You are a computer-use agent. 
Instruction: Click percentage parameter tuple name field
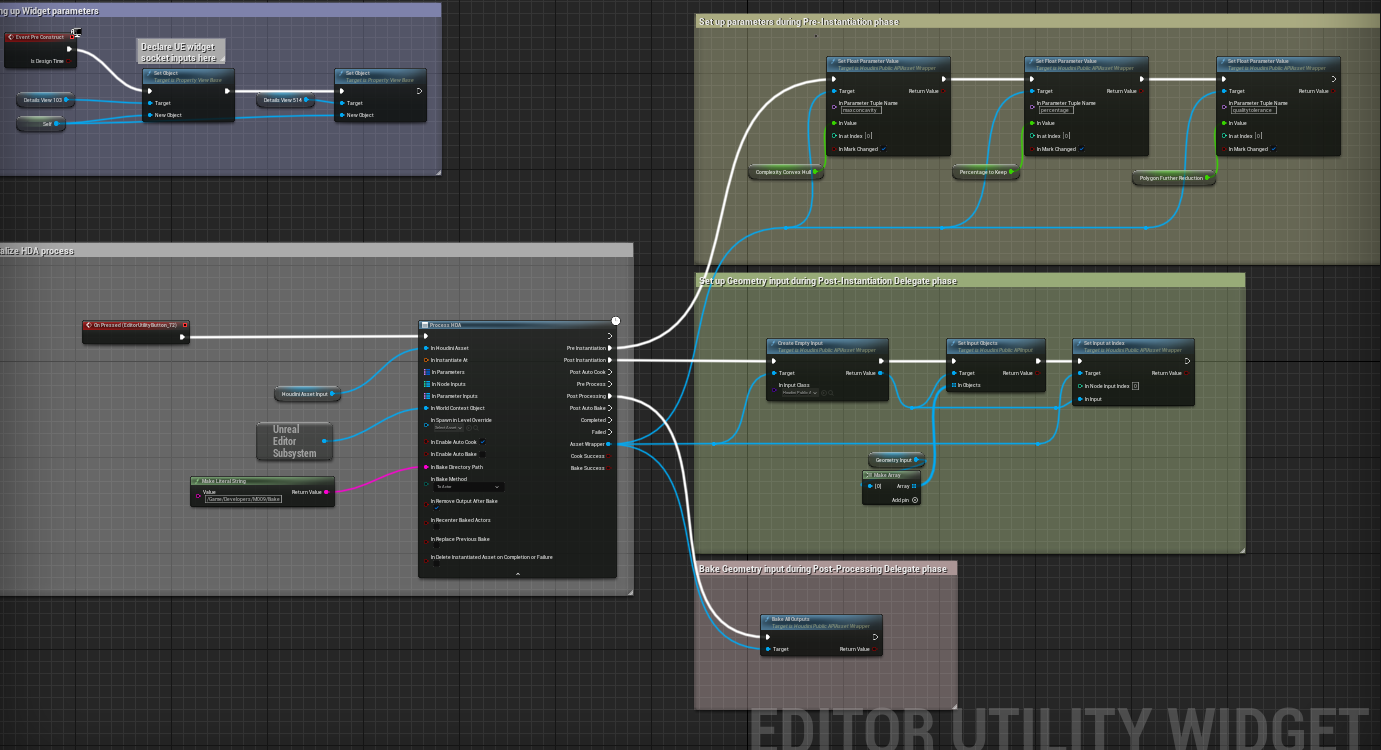(x=1056, y=110)
